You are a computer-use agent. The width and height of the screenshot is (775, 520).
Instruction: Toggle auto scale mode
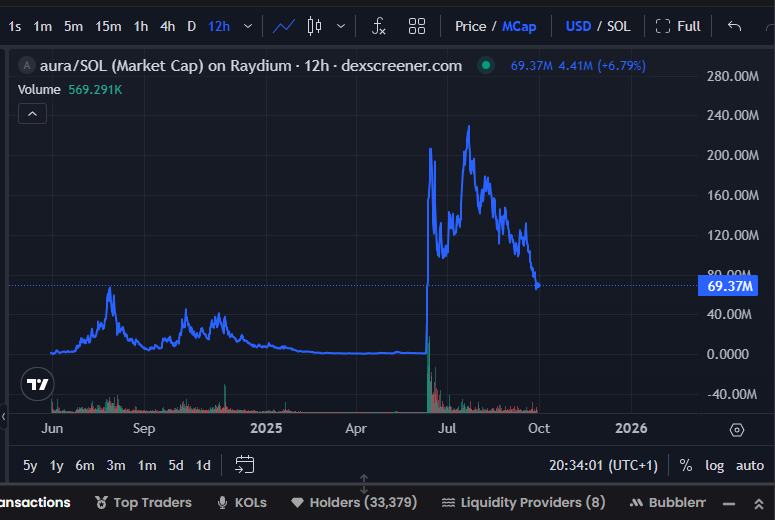tap(750, 465)
